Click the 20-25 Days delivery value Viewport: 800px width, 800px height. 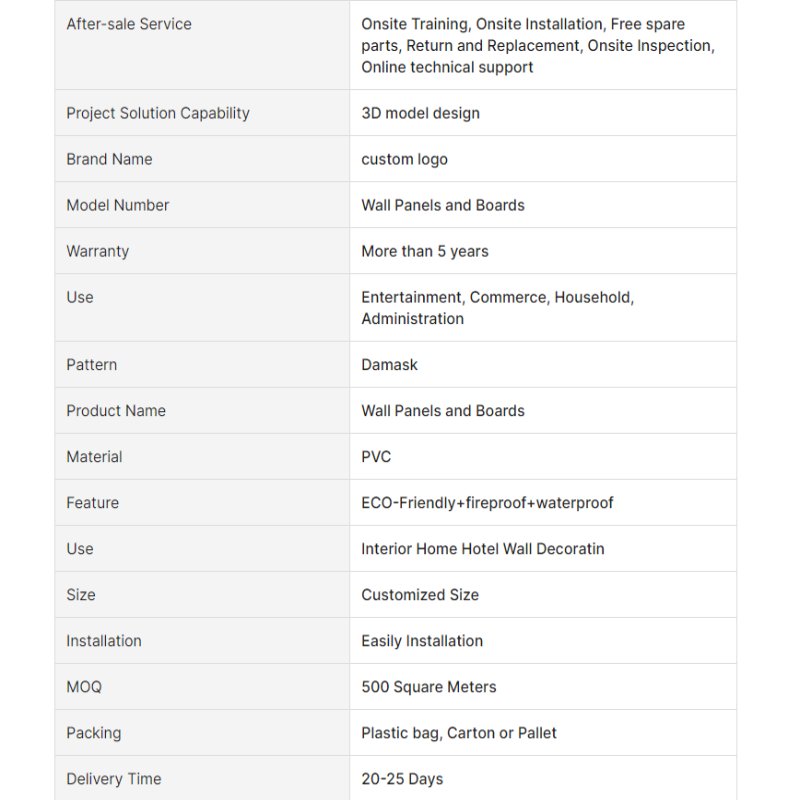(402, 779)
